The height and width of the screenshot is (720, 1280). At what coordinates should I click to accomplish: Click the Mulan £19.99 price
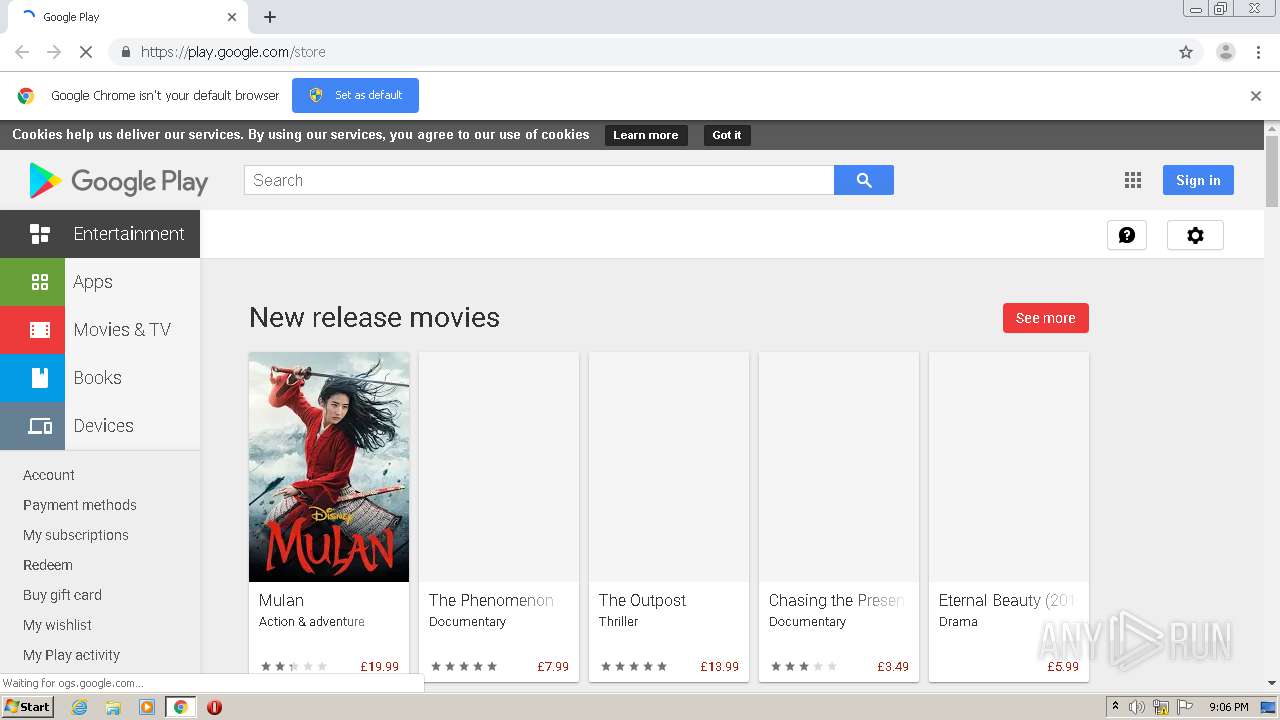pos(380,666)
